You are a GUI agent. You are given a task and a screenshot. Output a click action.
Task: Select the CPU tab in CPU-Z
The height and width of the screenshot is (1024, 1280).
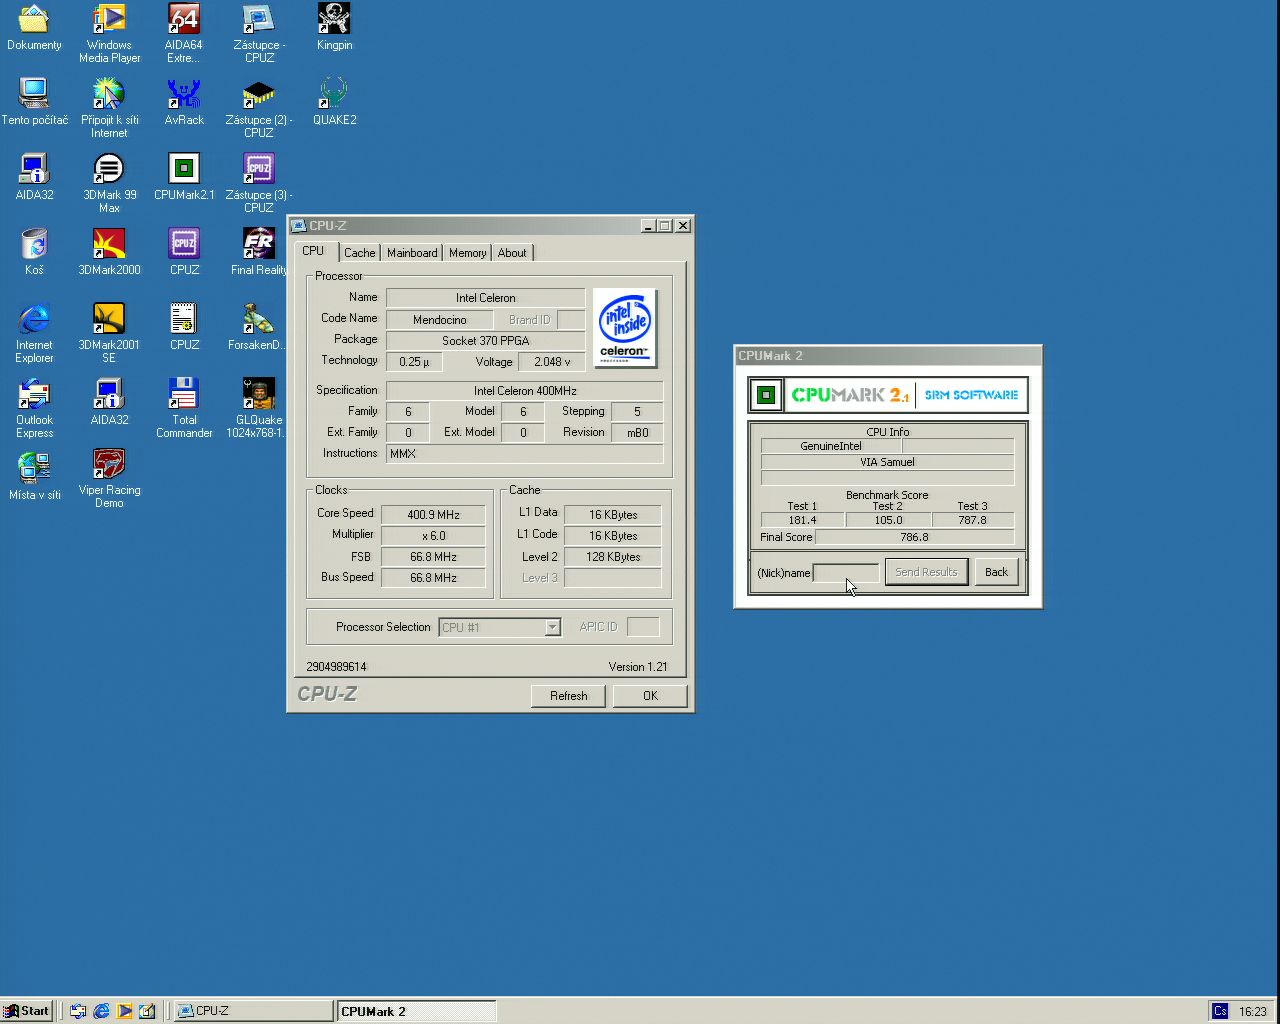coord(314,251)
